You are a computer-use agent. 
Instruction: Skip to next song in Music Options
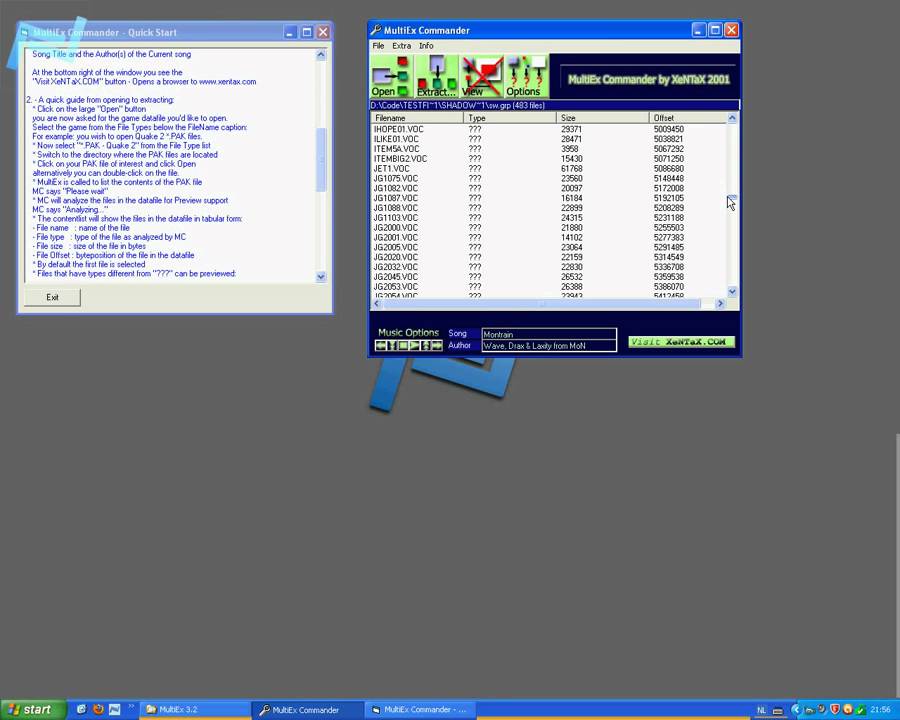pos(437,345)
